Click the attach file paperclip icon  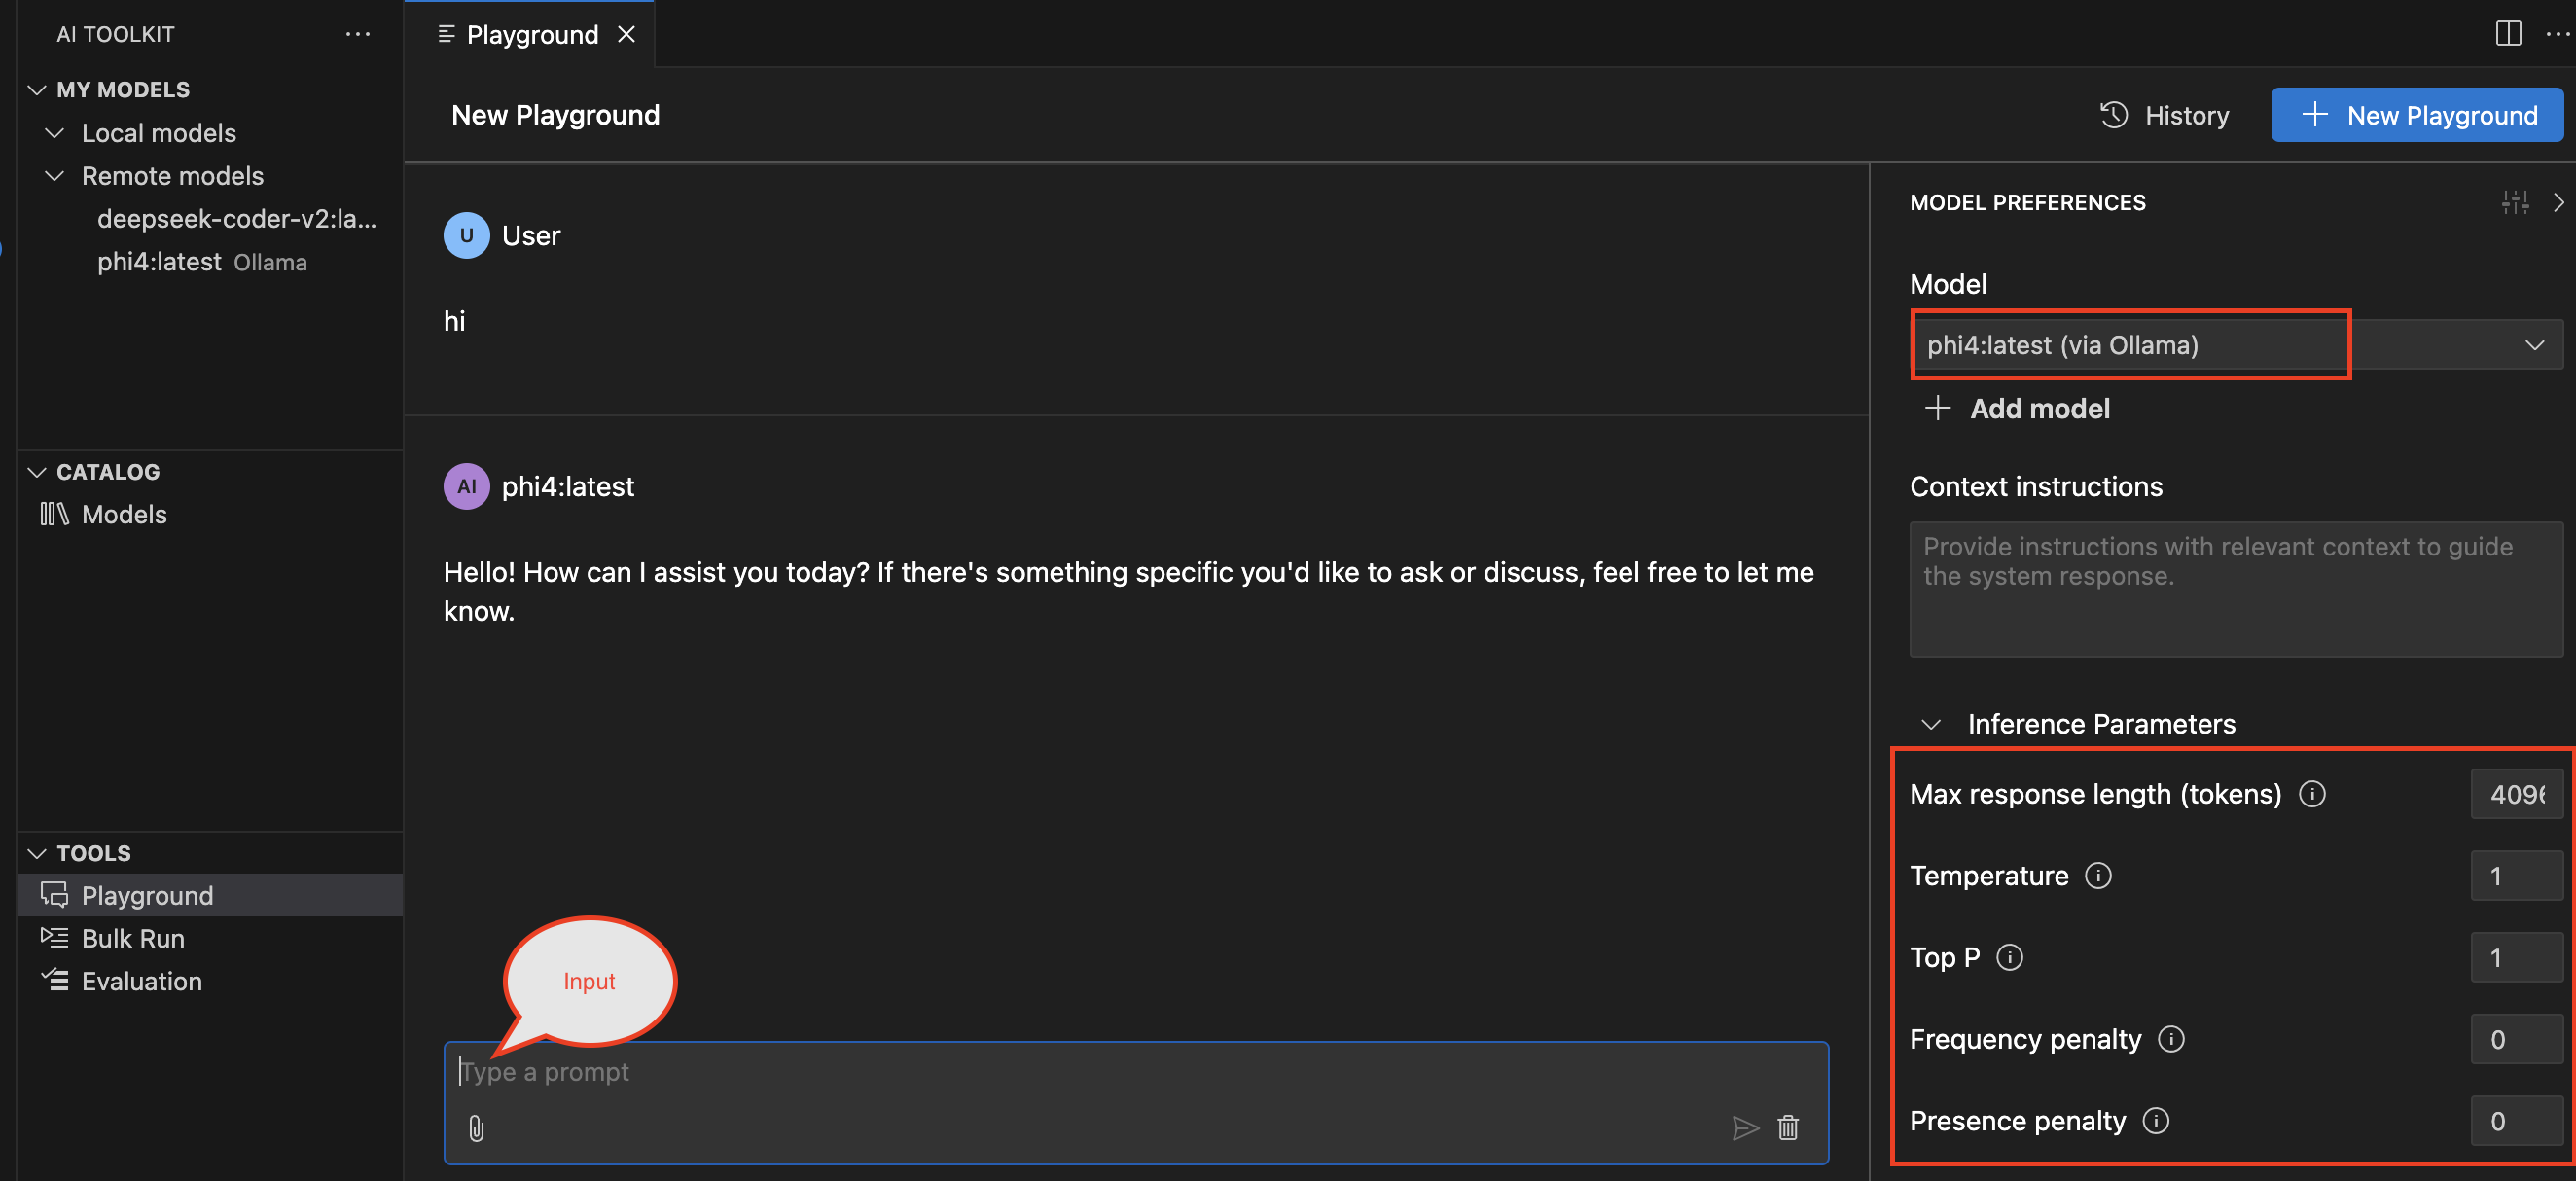tap(476, 1128)
